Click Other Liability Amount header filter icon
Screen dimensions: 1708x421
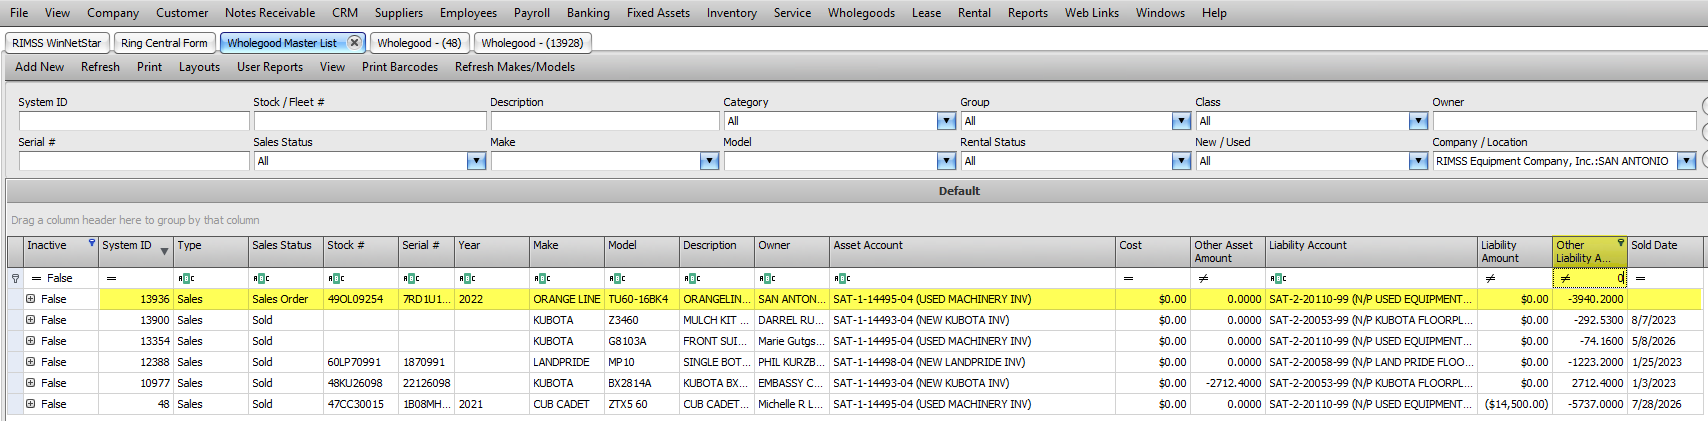(1621, 243)
